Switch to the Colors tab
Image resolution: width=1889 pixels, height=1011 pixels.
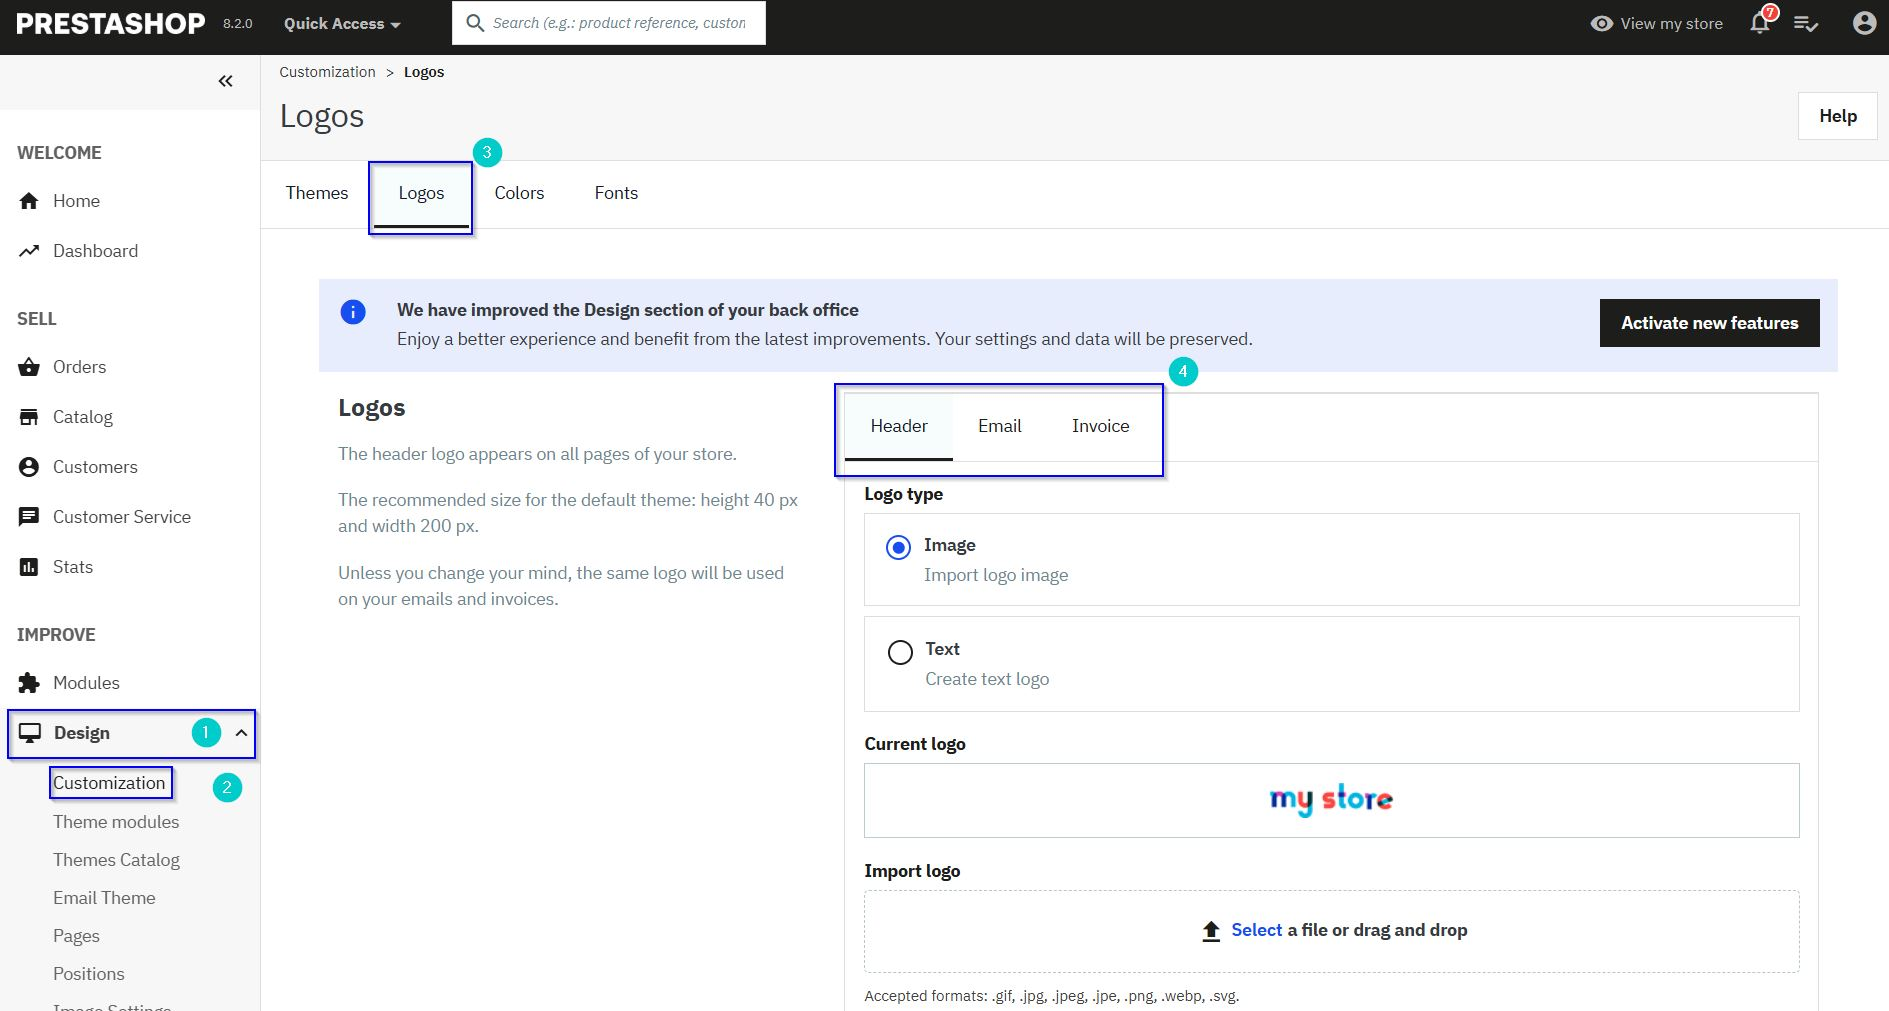coord(519,193)
